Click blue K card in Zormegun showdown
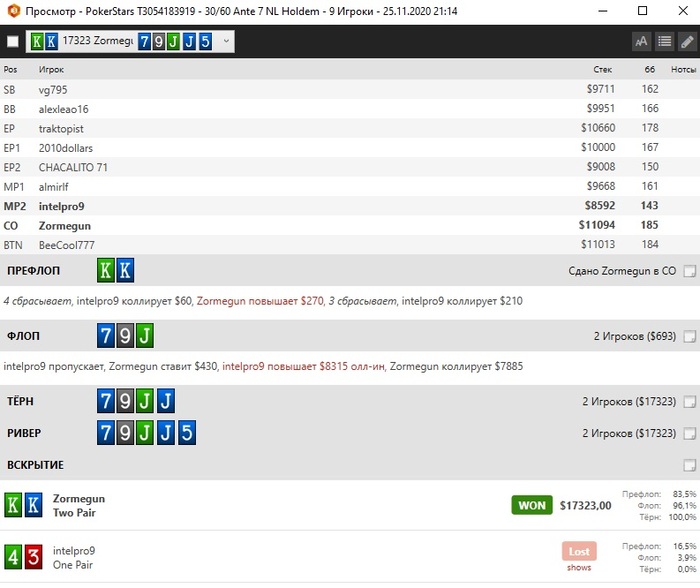Screen dimensions: 700x588 33,505
